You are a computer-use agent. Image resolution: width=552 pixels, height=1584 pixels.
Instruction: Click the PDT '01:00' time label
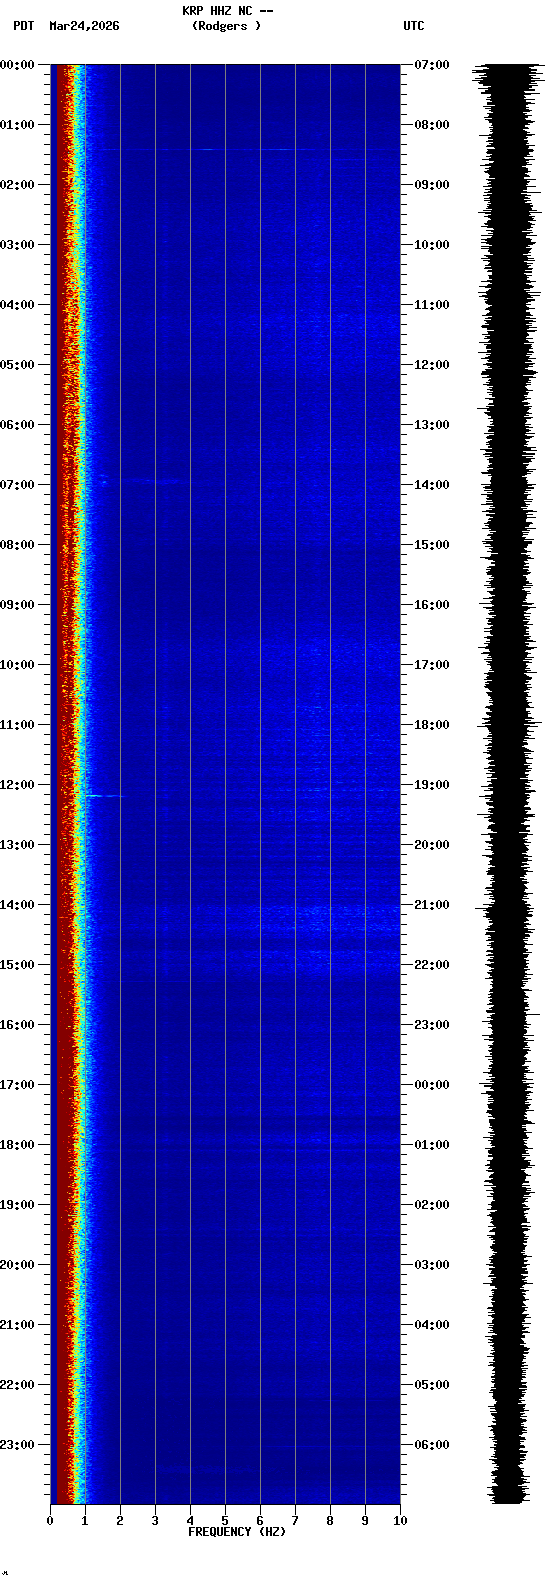18,125
